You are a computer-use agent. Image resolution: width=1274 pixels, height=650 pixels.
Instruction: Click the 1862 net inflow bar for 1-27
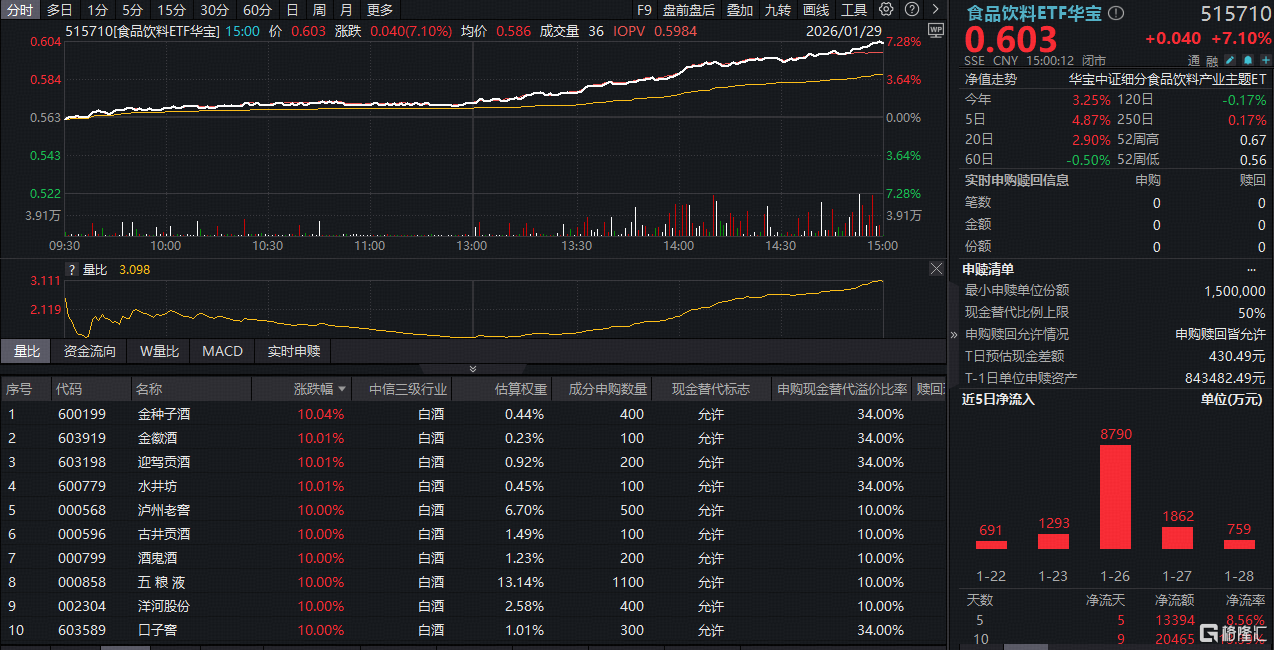click(1177, 538)
